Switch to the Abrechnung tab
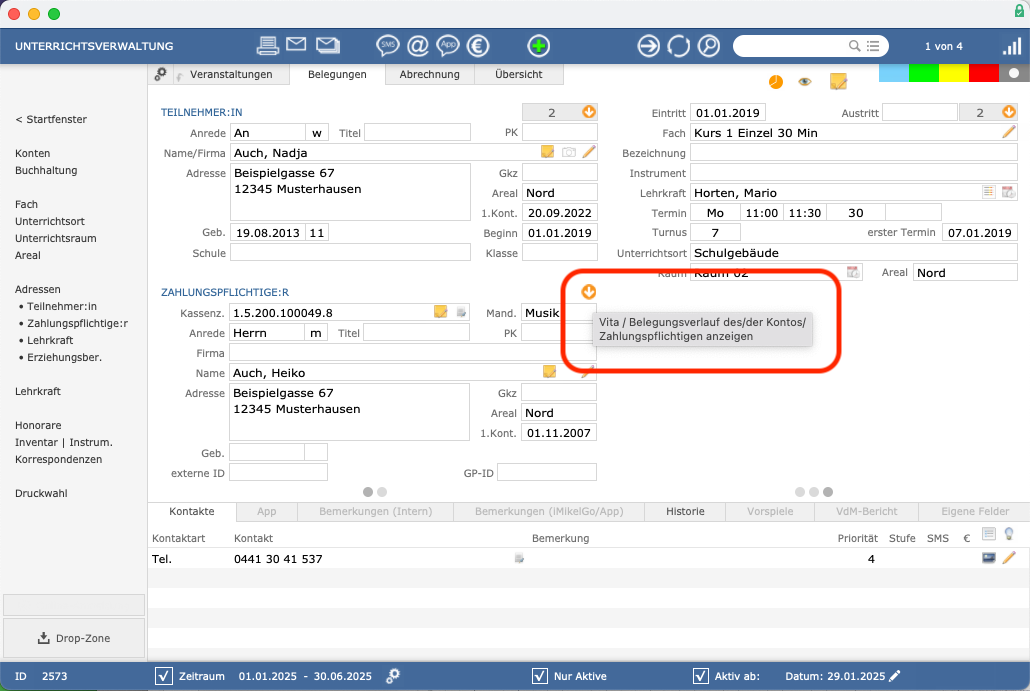This screenshot has width=1030, height=691. point(430,74)
